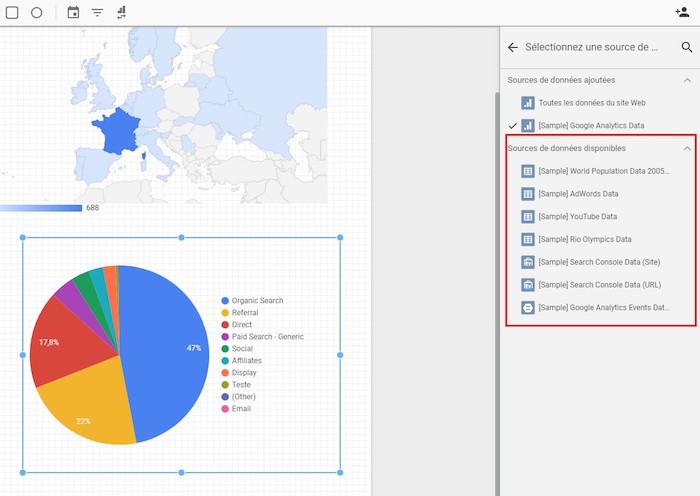Click the blue Organic Search pie slice
This screenshot has height=496, width=700.
(x=170, y=350)
